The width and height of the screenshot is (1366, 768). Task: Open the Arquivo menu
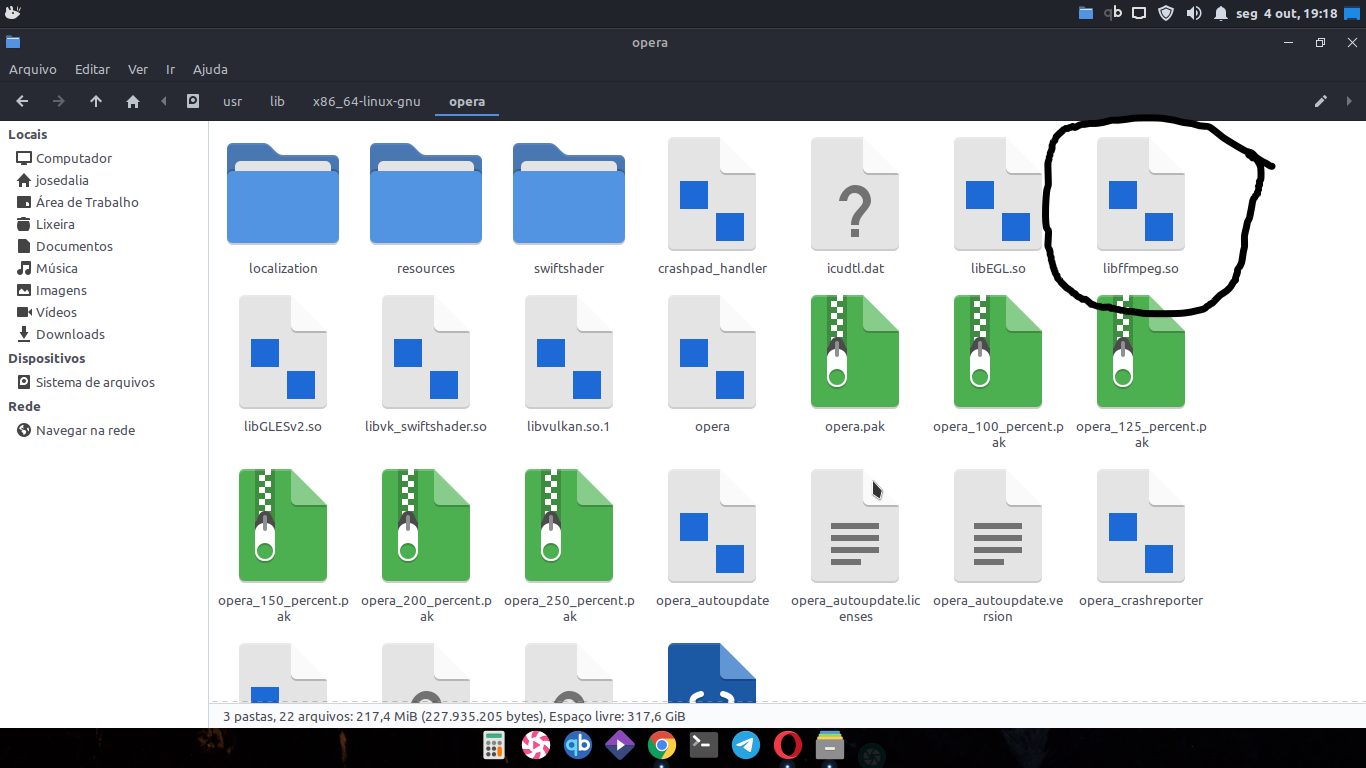tap(33, 70)
